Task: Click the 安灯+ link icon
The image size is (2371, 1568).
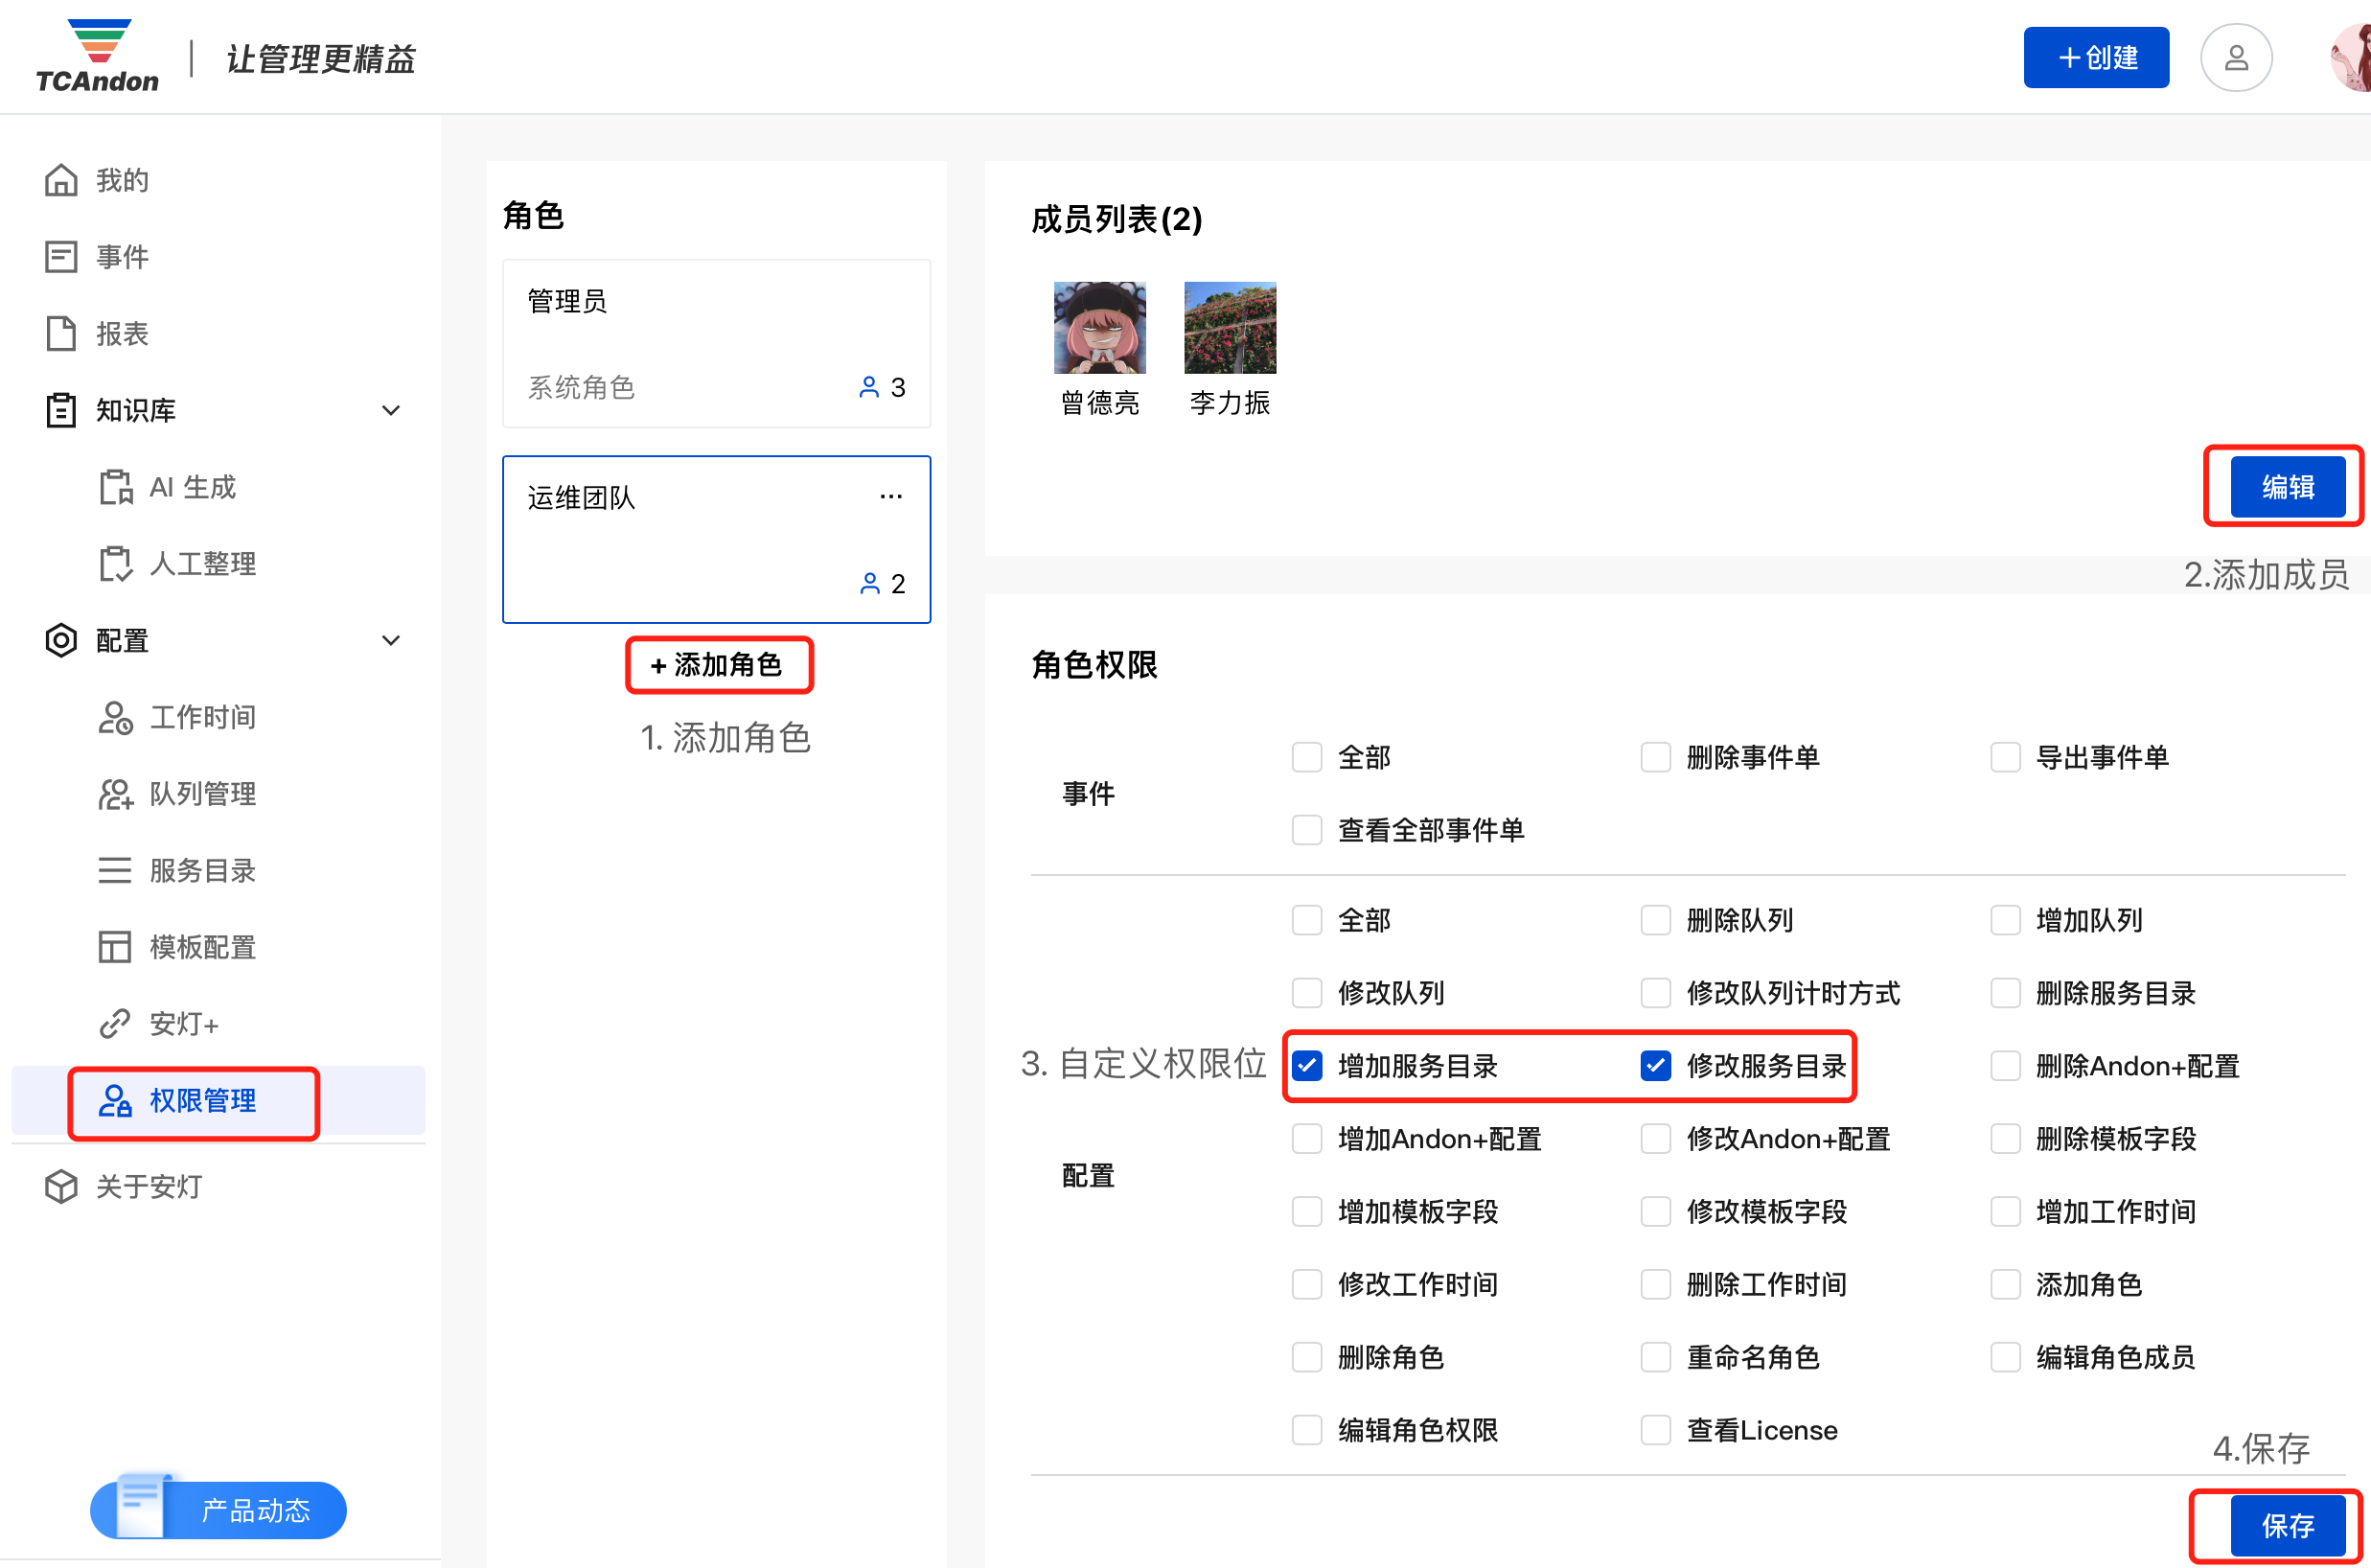Action: point(116,1023)
